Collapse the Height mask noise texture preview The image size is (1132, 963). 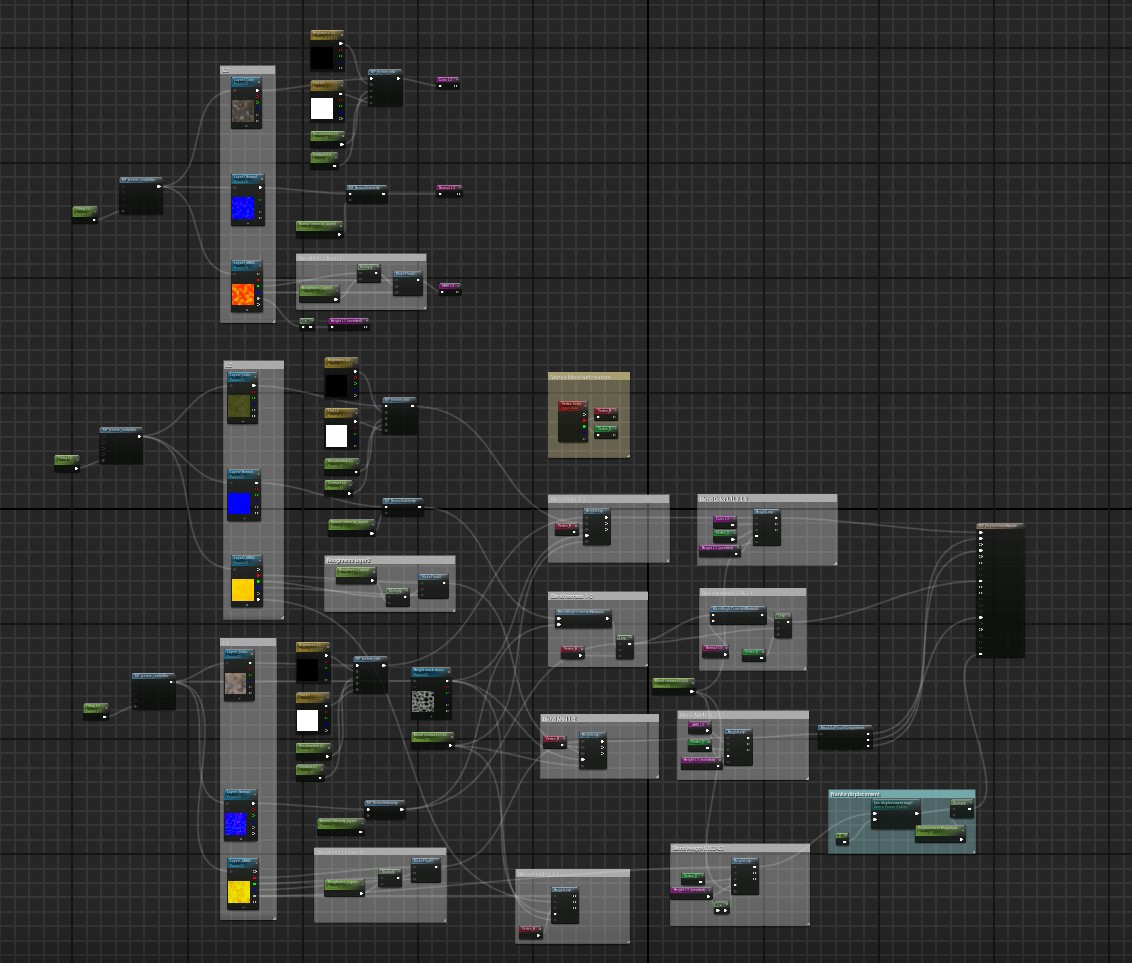[432, 717]
